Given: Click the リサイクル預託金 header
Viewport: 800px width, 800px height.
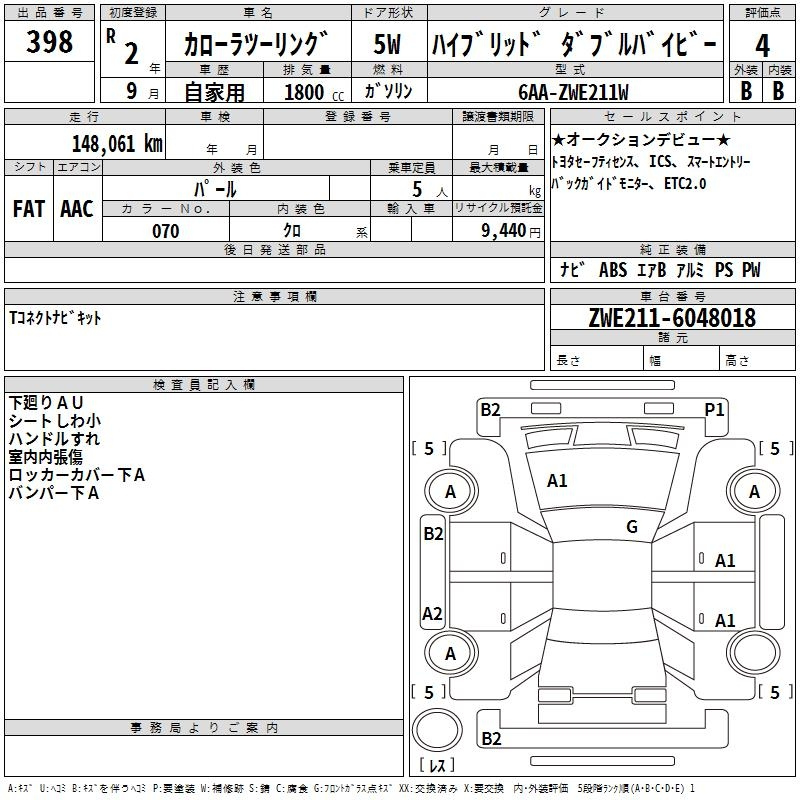Looking at the screenshot, I should coord(498,208).
